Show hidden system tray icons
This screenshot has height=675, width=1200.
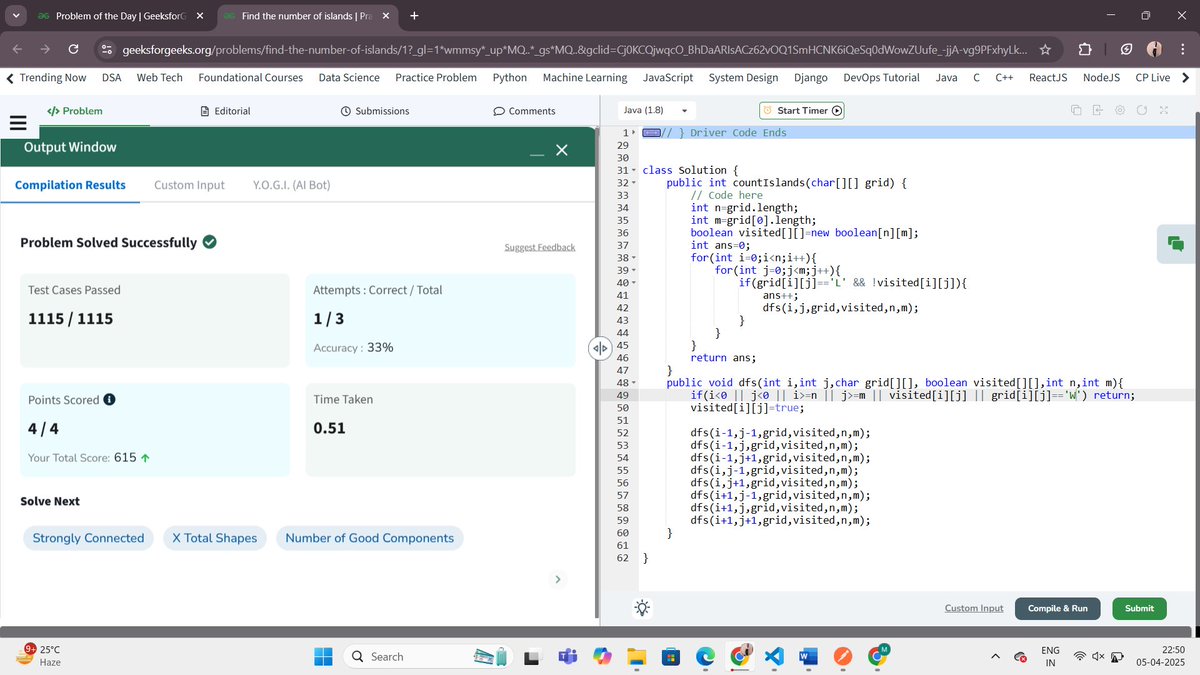(x=995, y=656)
